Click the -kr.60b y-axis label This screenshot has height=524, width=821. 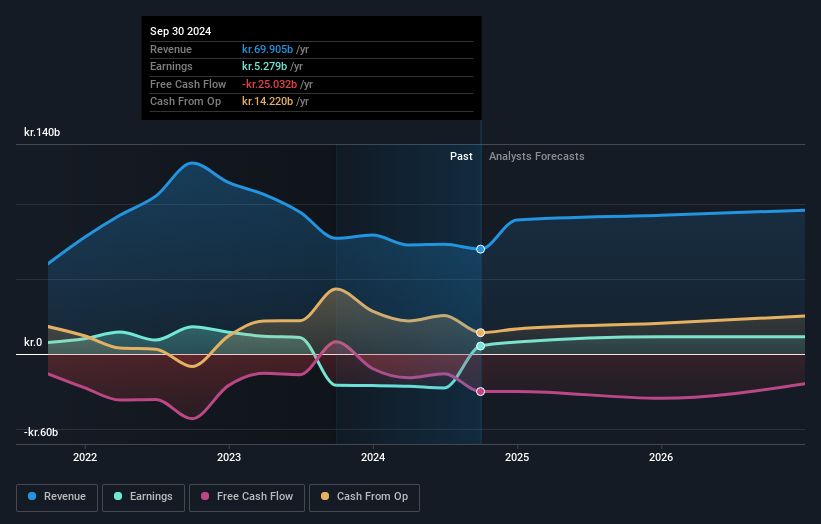point(41,432)
